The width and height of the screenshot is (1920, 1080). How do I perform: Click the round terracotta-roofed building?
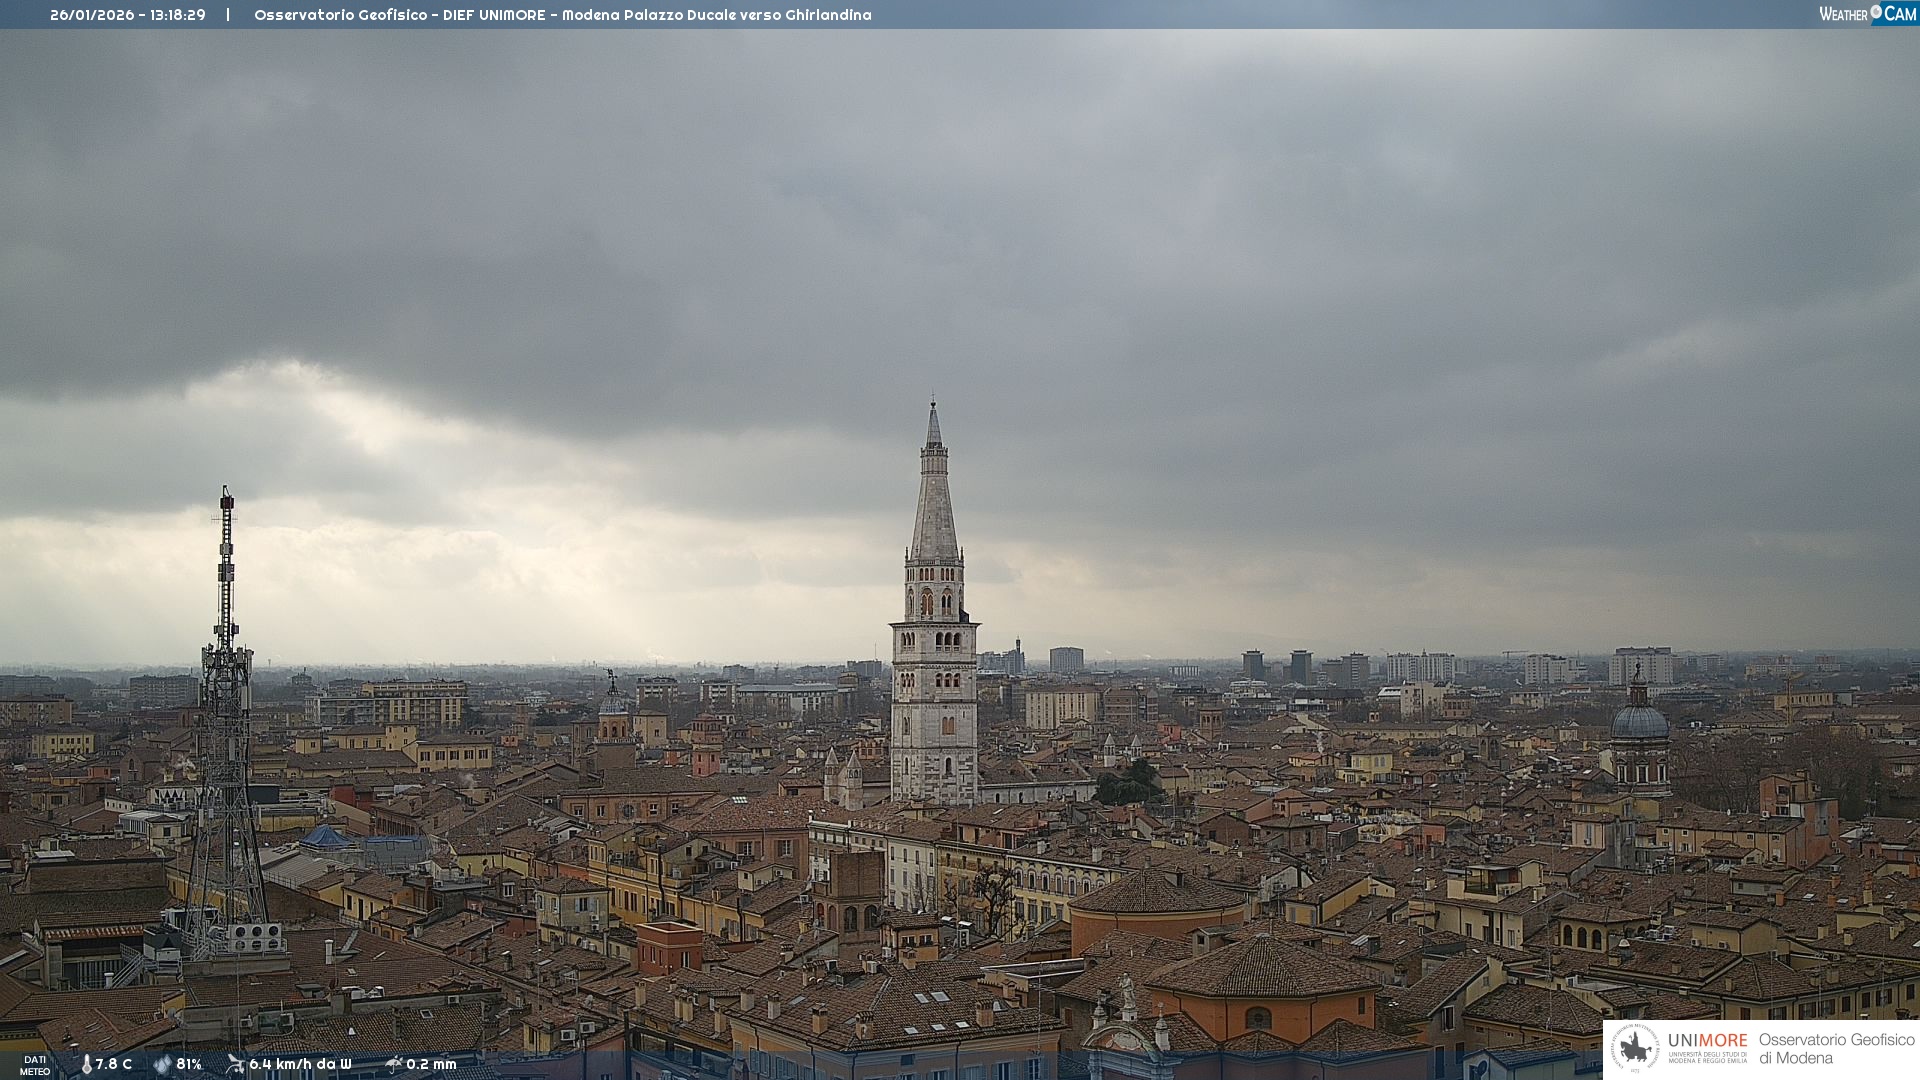(x=1158, y=895)
